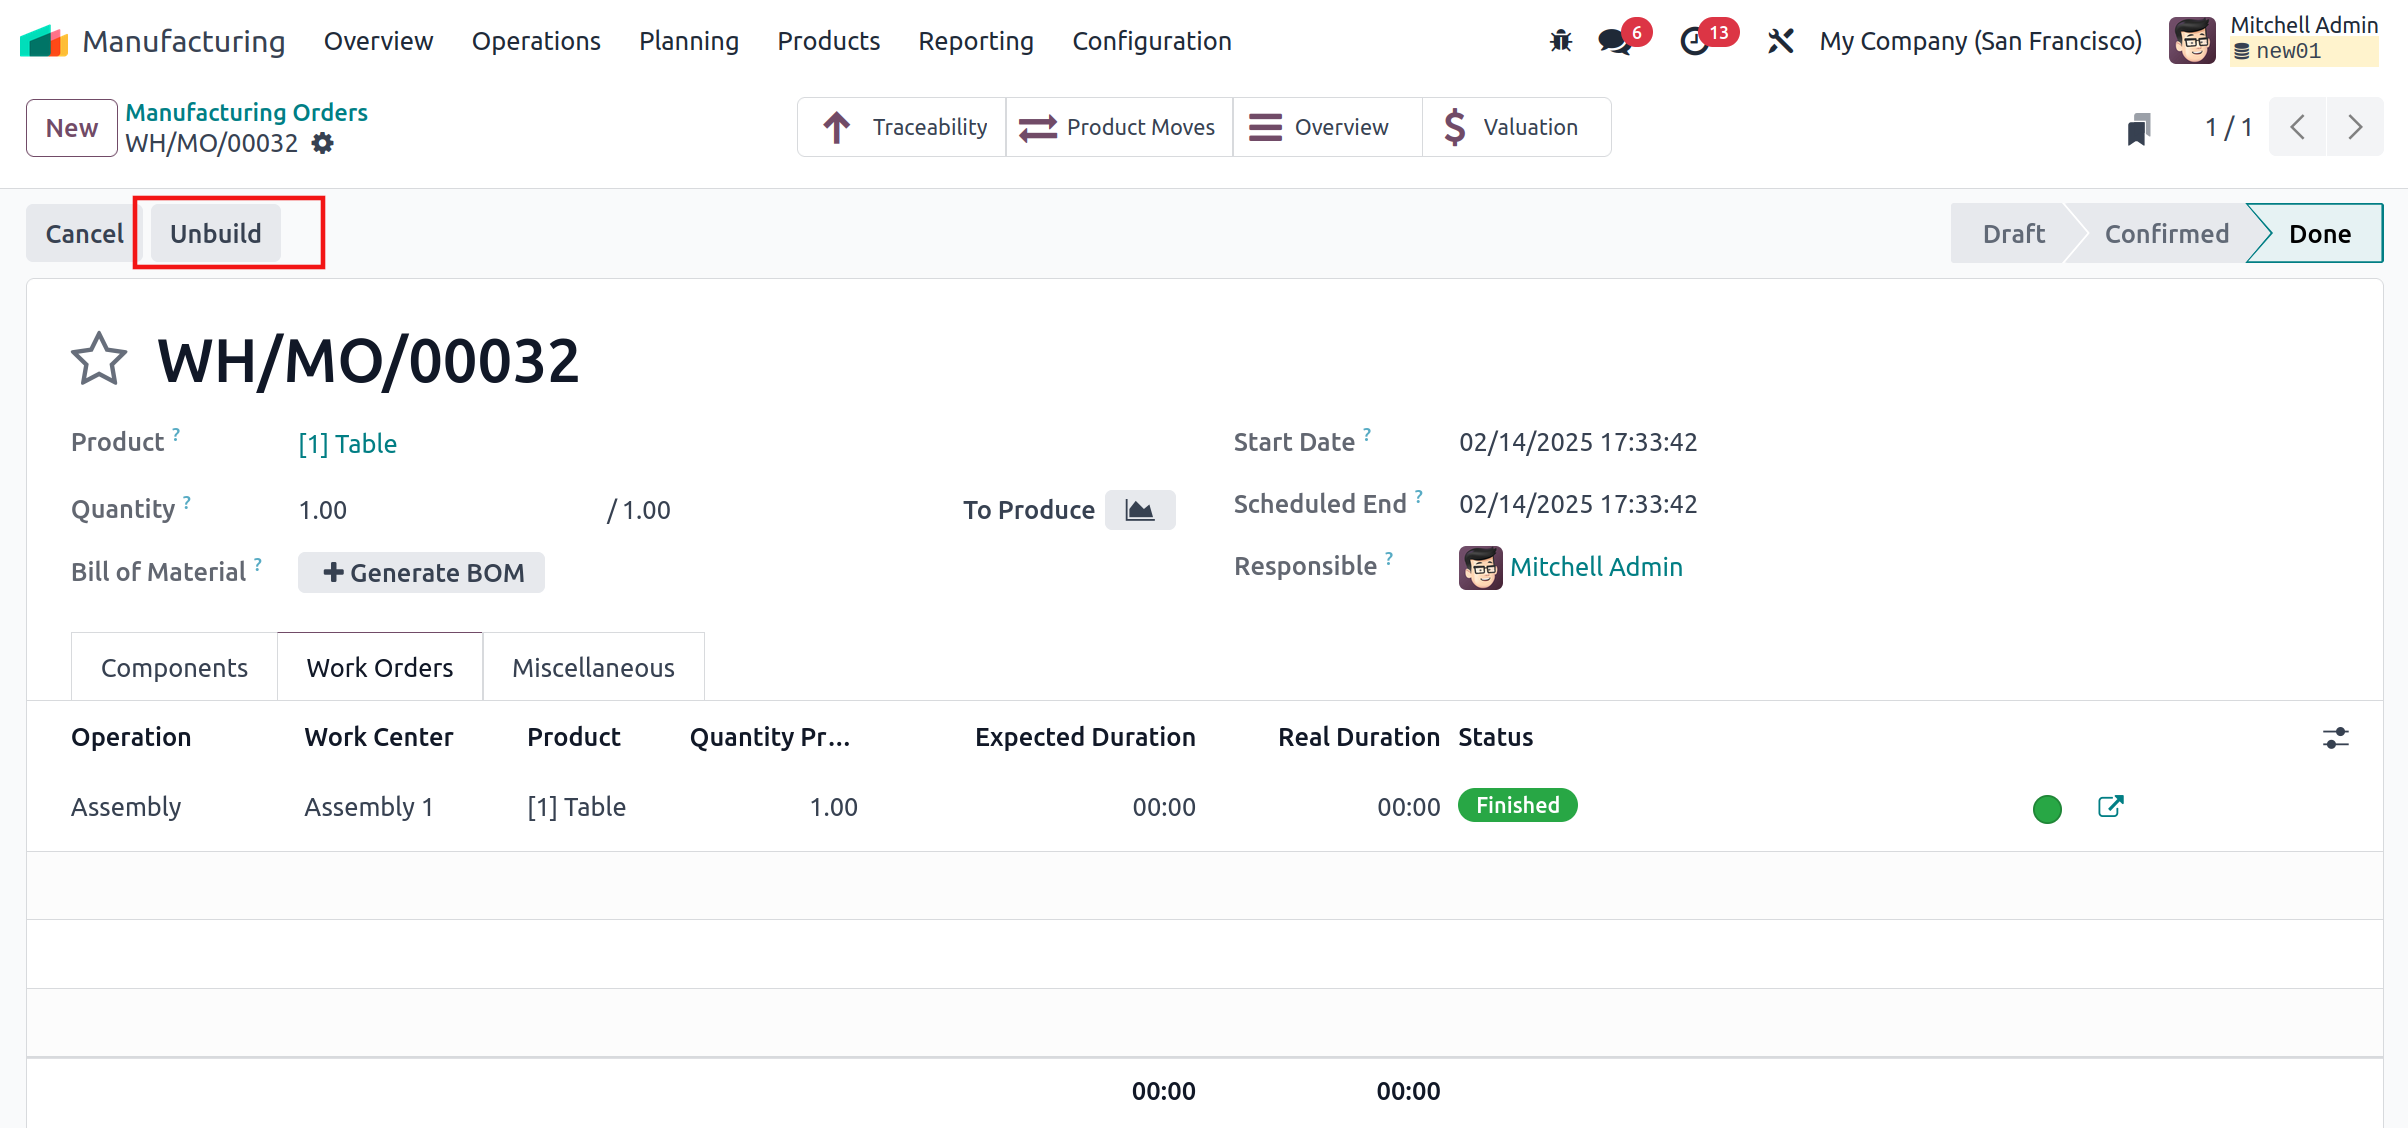Viewport: 2408px width, 1128px height.
Task: Open the My Company (San Francisco) switcher
Action: [x=1980, y=41]
